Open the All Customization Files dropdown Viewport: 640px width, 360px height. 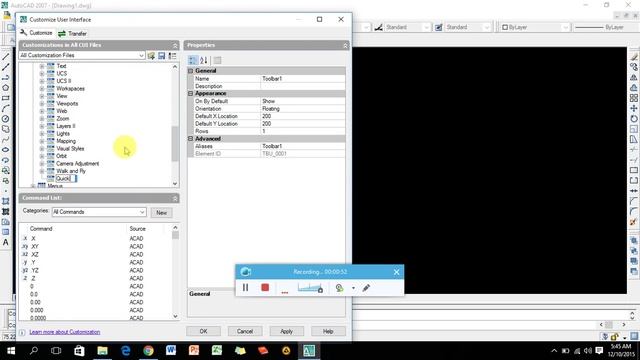141,56
